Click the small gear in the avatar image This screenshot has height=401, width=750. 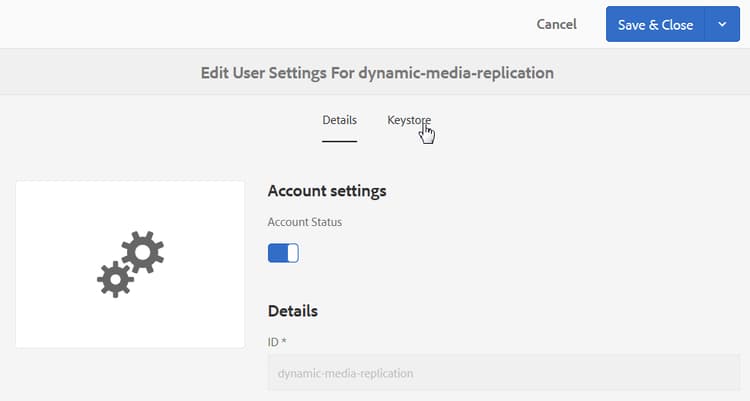[114, 279]
